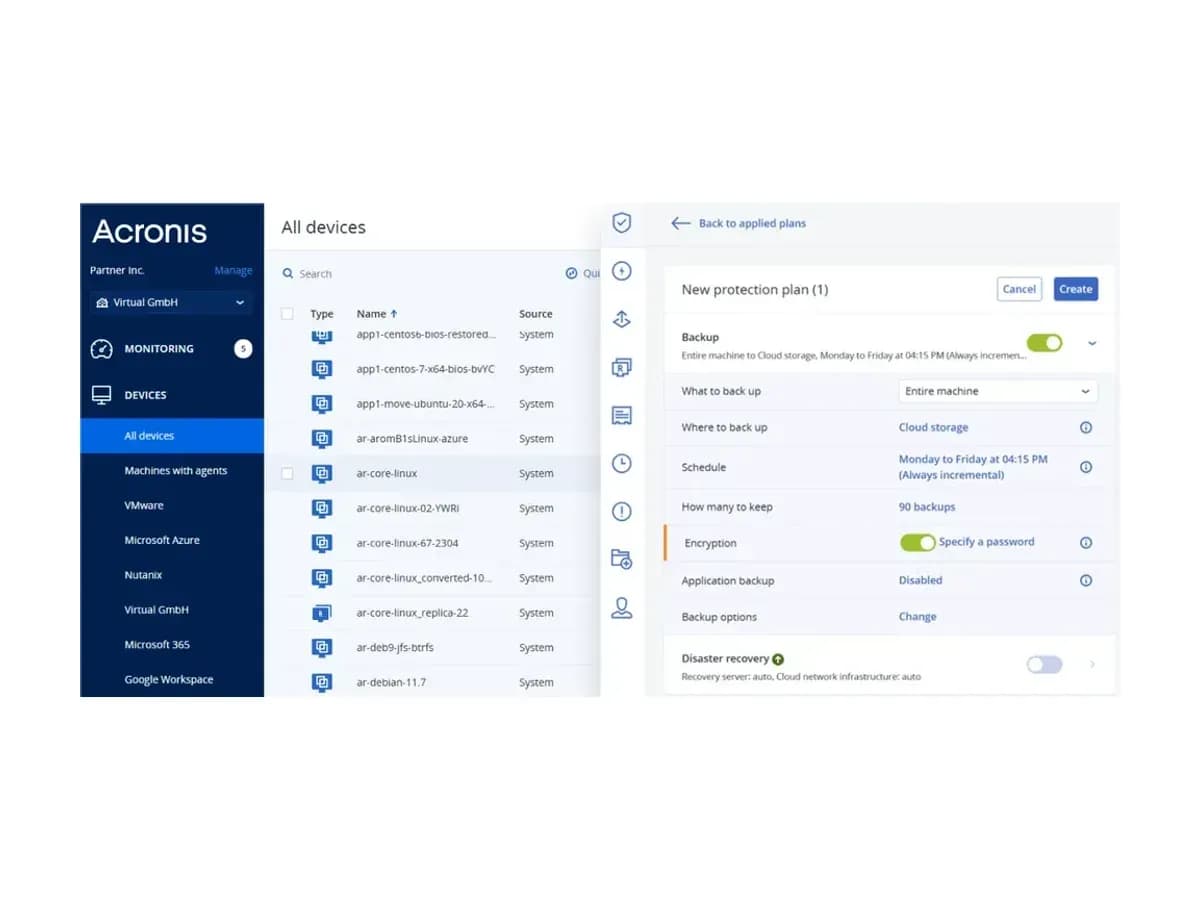The width and height of the screenshot is (1200, 900).
Task: Click the green upgrade icon beside Disaster recovery
Action: 778,659
